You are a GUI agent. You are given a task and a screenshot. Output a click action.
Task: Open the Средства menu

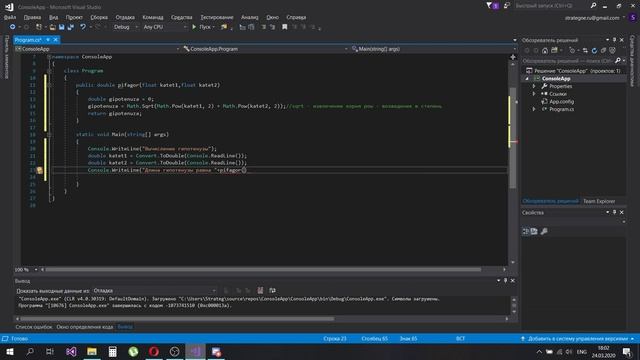182,17
